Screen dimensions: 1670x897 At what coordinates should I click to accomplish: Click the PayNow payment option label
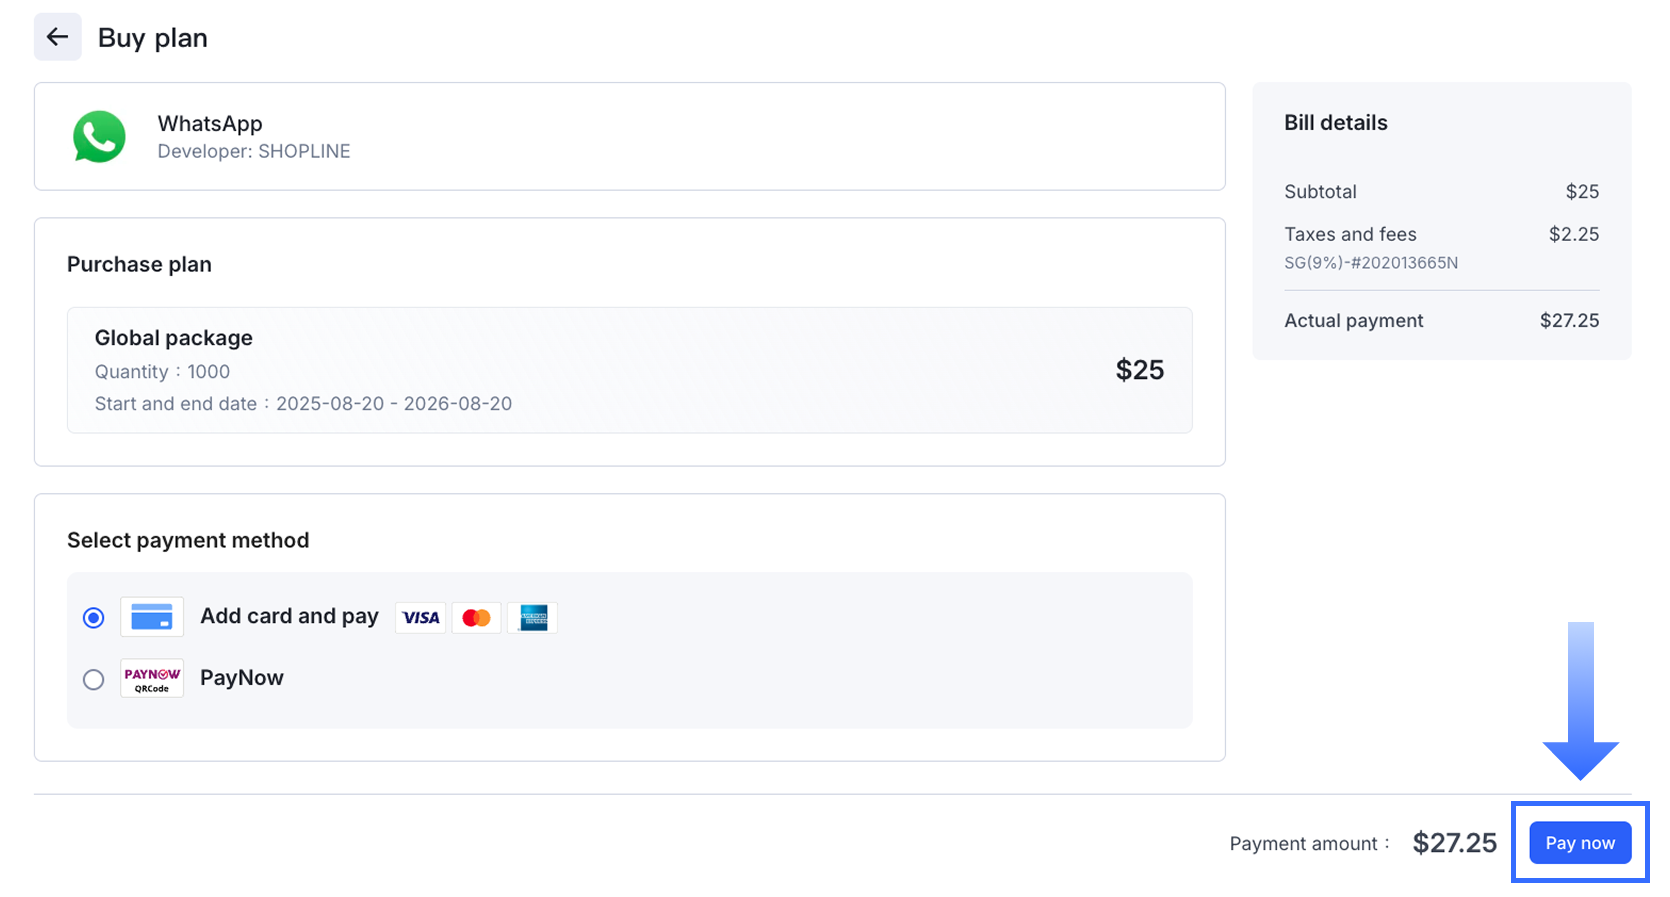point(242,678)
